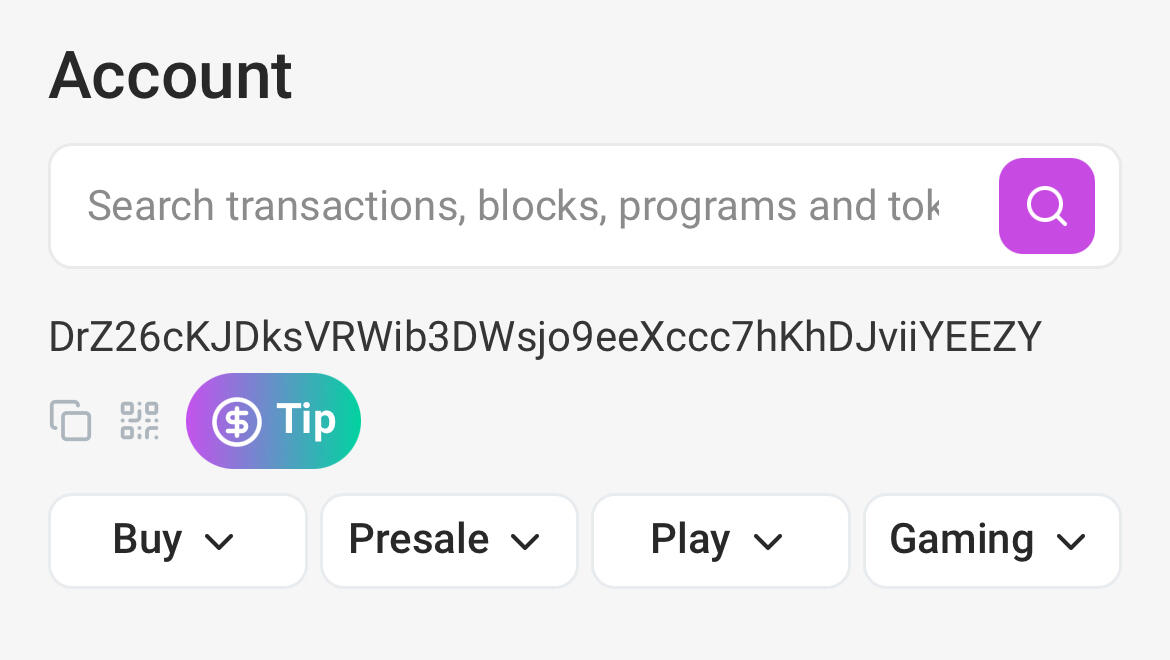Viewport: 1170px width, 660px height.
Task: Click the magnifying glass search icon
Action: point(1046,206)
